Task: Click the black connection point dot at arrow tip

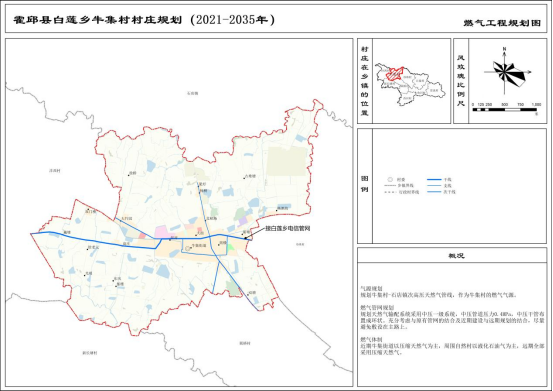Action: click(246, 238)
